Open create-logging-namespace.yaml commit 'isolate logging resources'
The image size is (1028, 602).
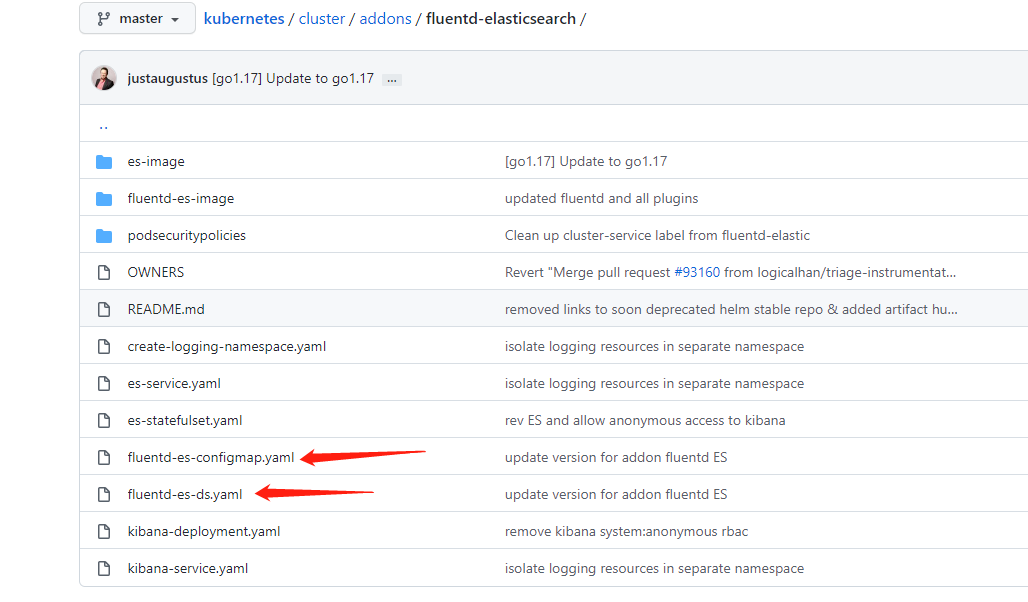click(654, 347)
